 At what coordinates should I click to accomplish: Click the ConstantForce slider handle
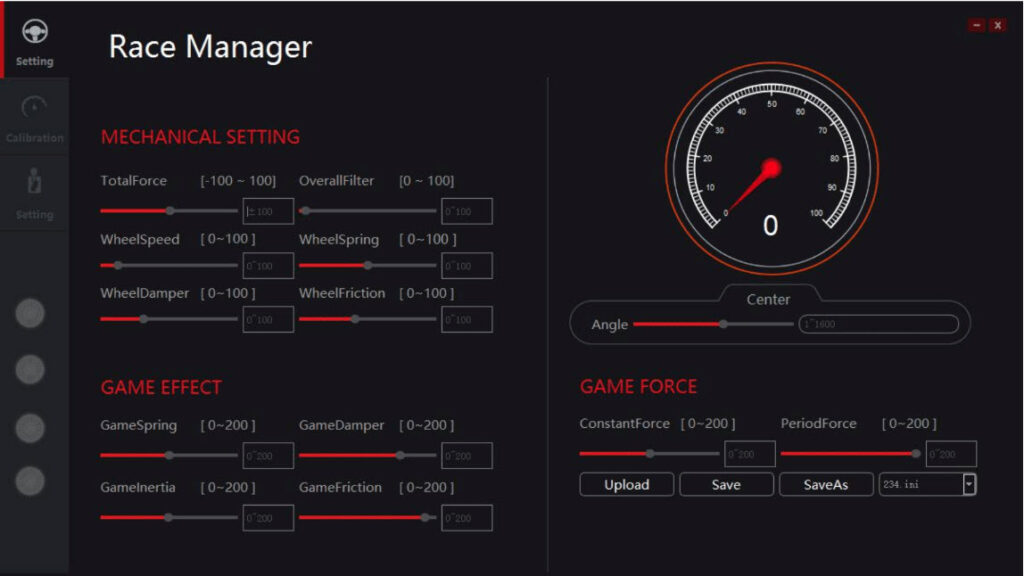650,451
